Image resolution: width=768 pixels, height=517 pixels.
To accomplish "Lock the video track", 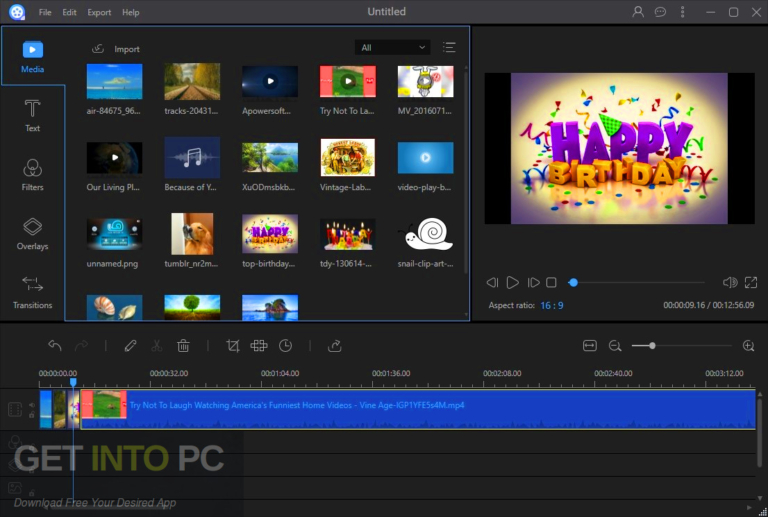I will click(31, 415).
